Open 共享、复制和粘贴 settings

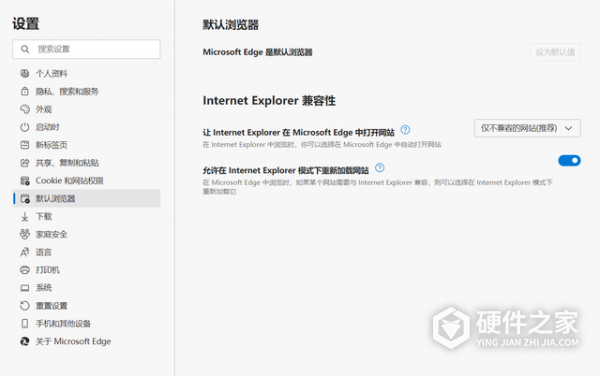(86, 163)
